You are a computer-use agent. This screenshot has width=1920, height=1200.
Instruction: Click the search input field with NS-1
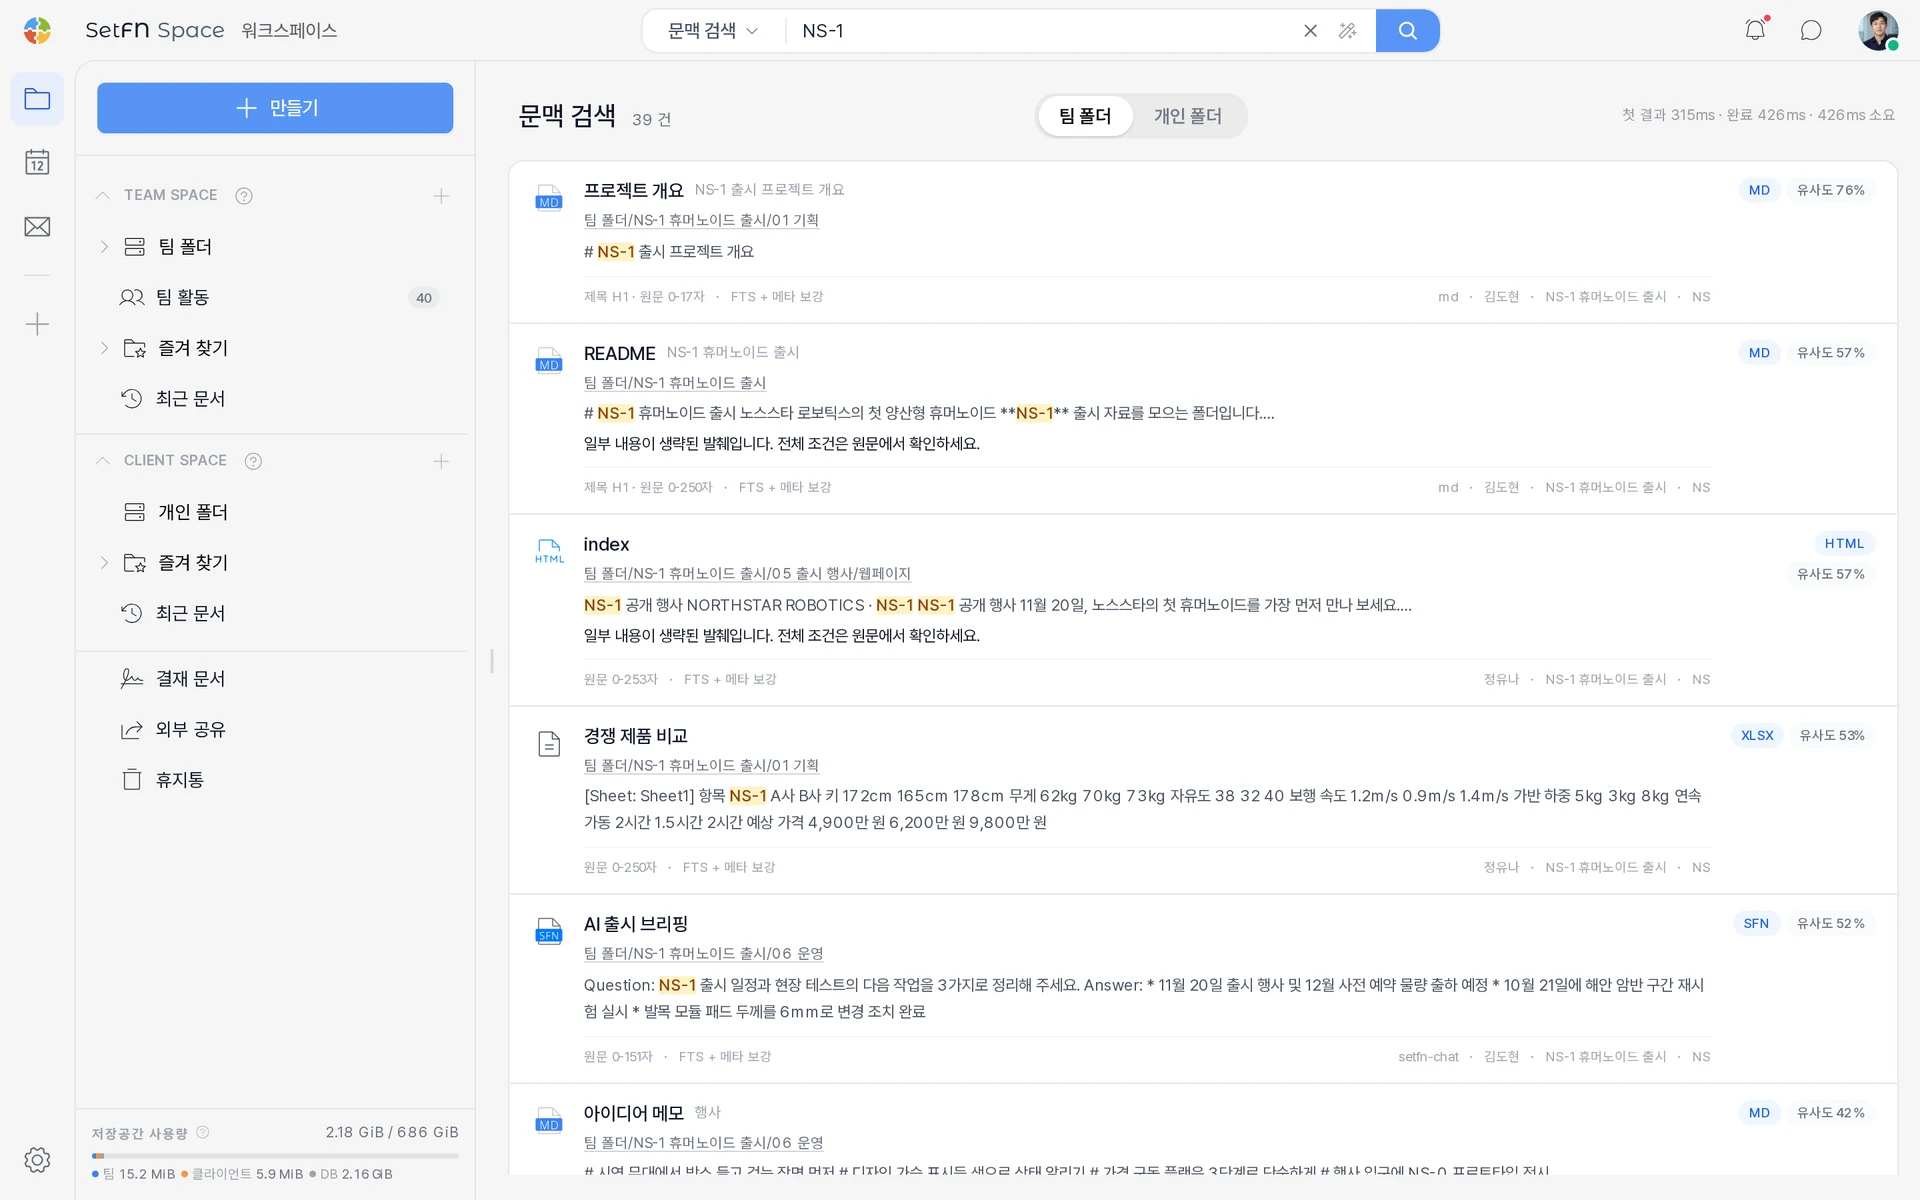point(1040,31)
